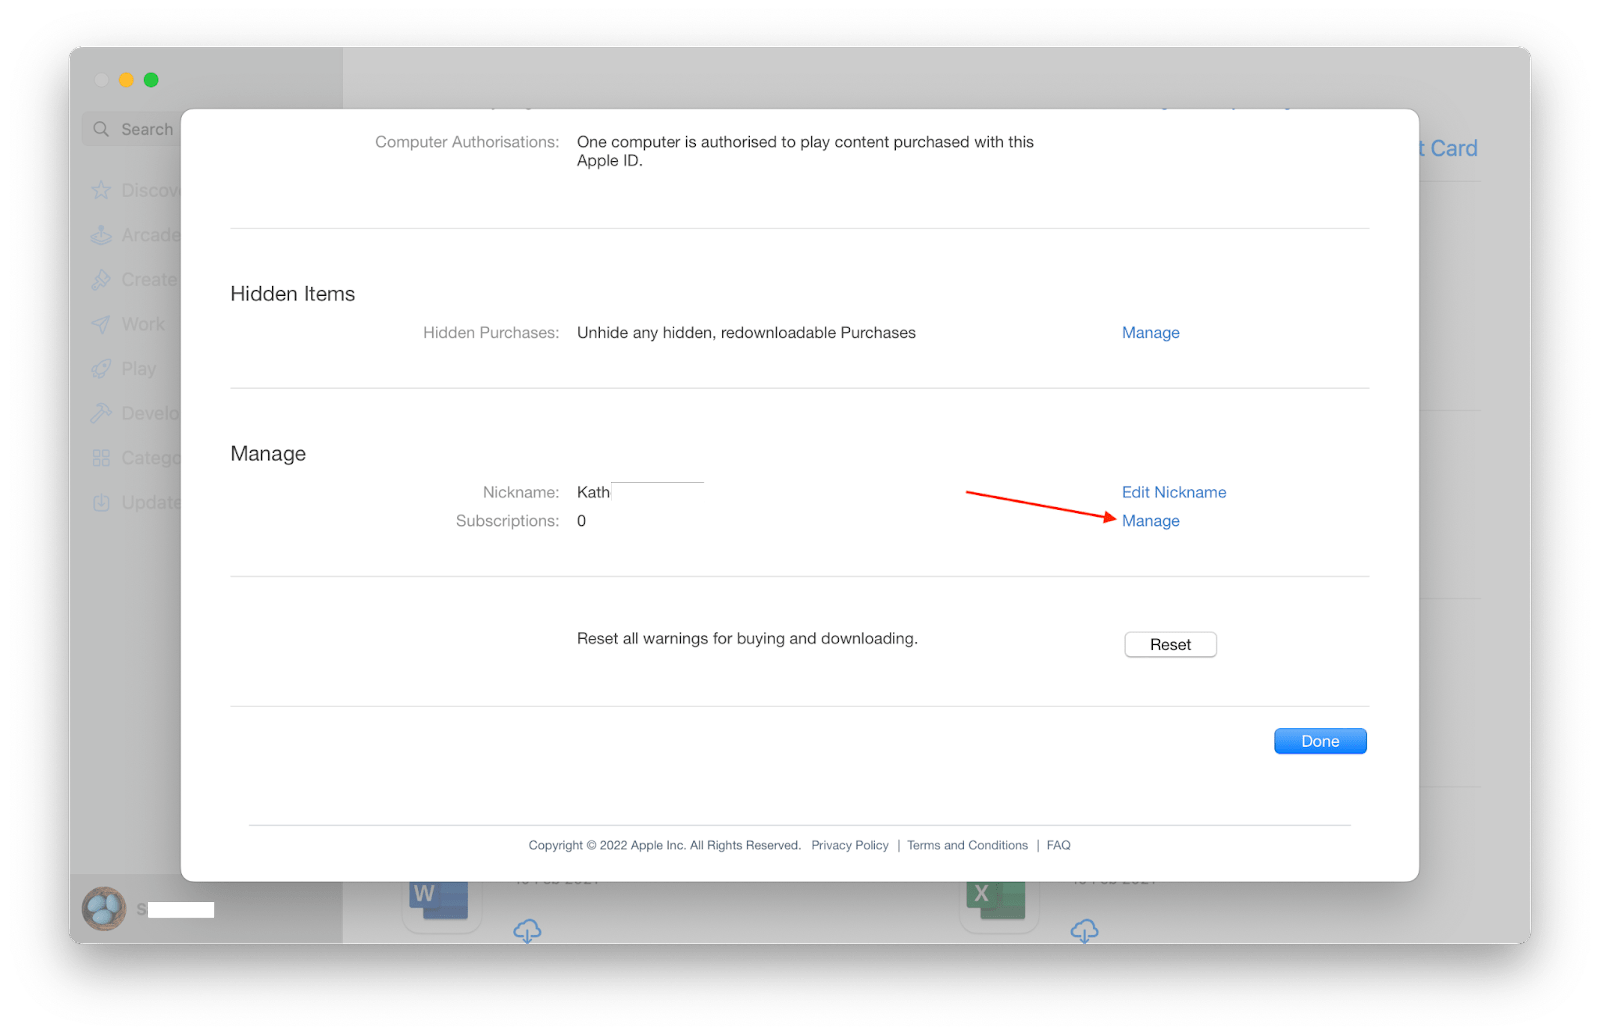Open Arcade from the sidebar icon

tap(102, 234)
